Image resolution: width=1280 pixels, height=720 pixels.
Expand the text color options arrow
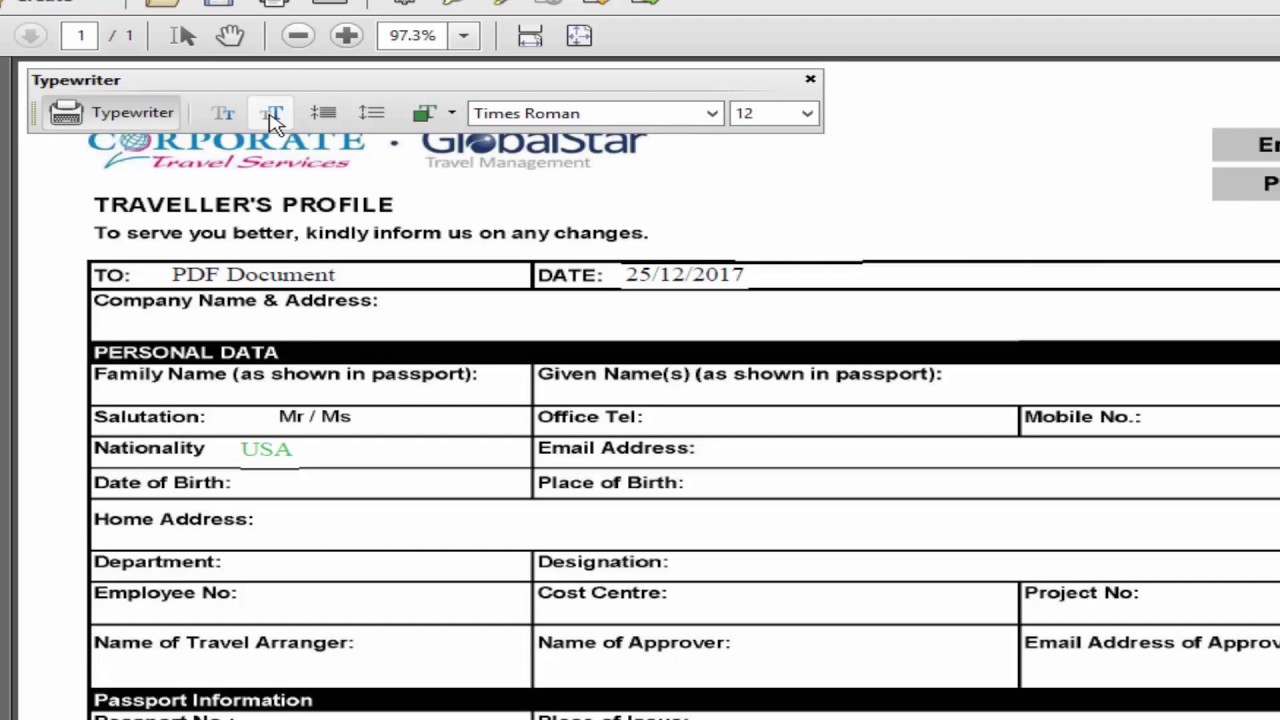(x=451, y=113)
